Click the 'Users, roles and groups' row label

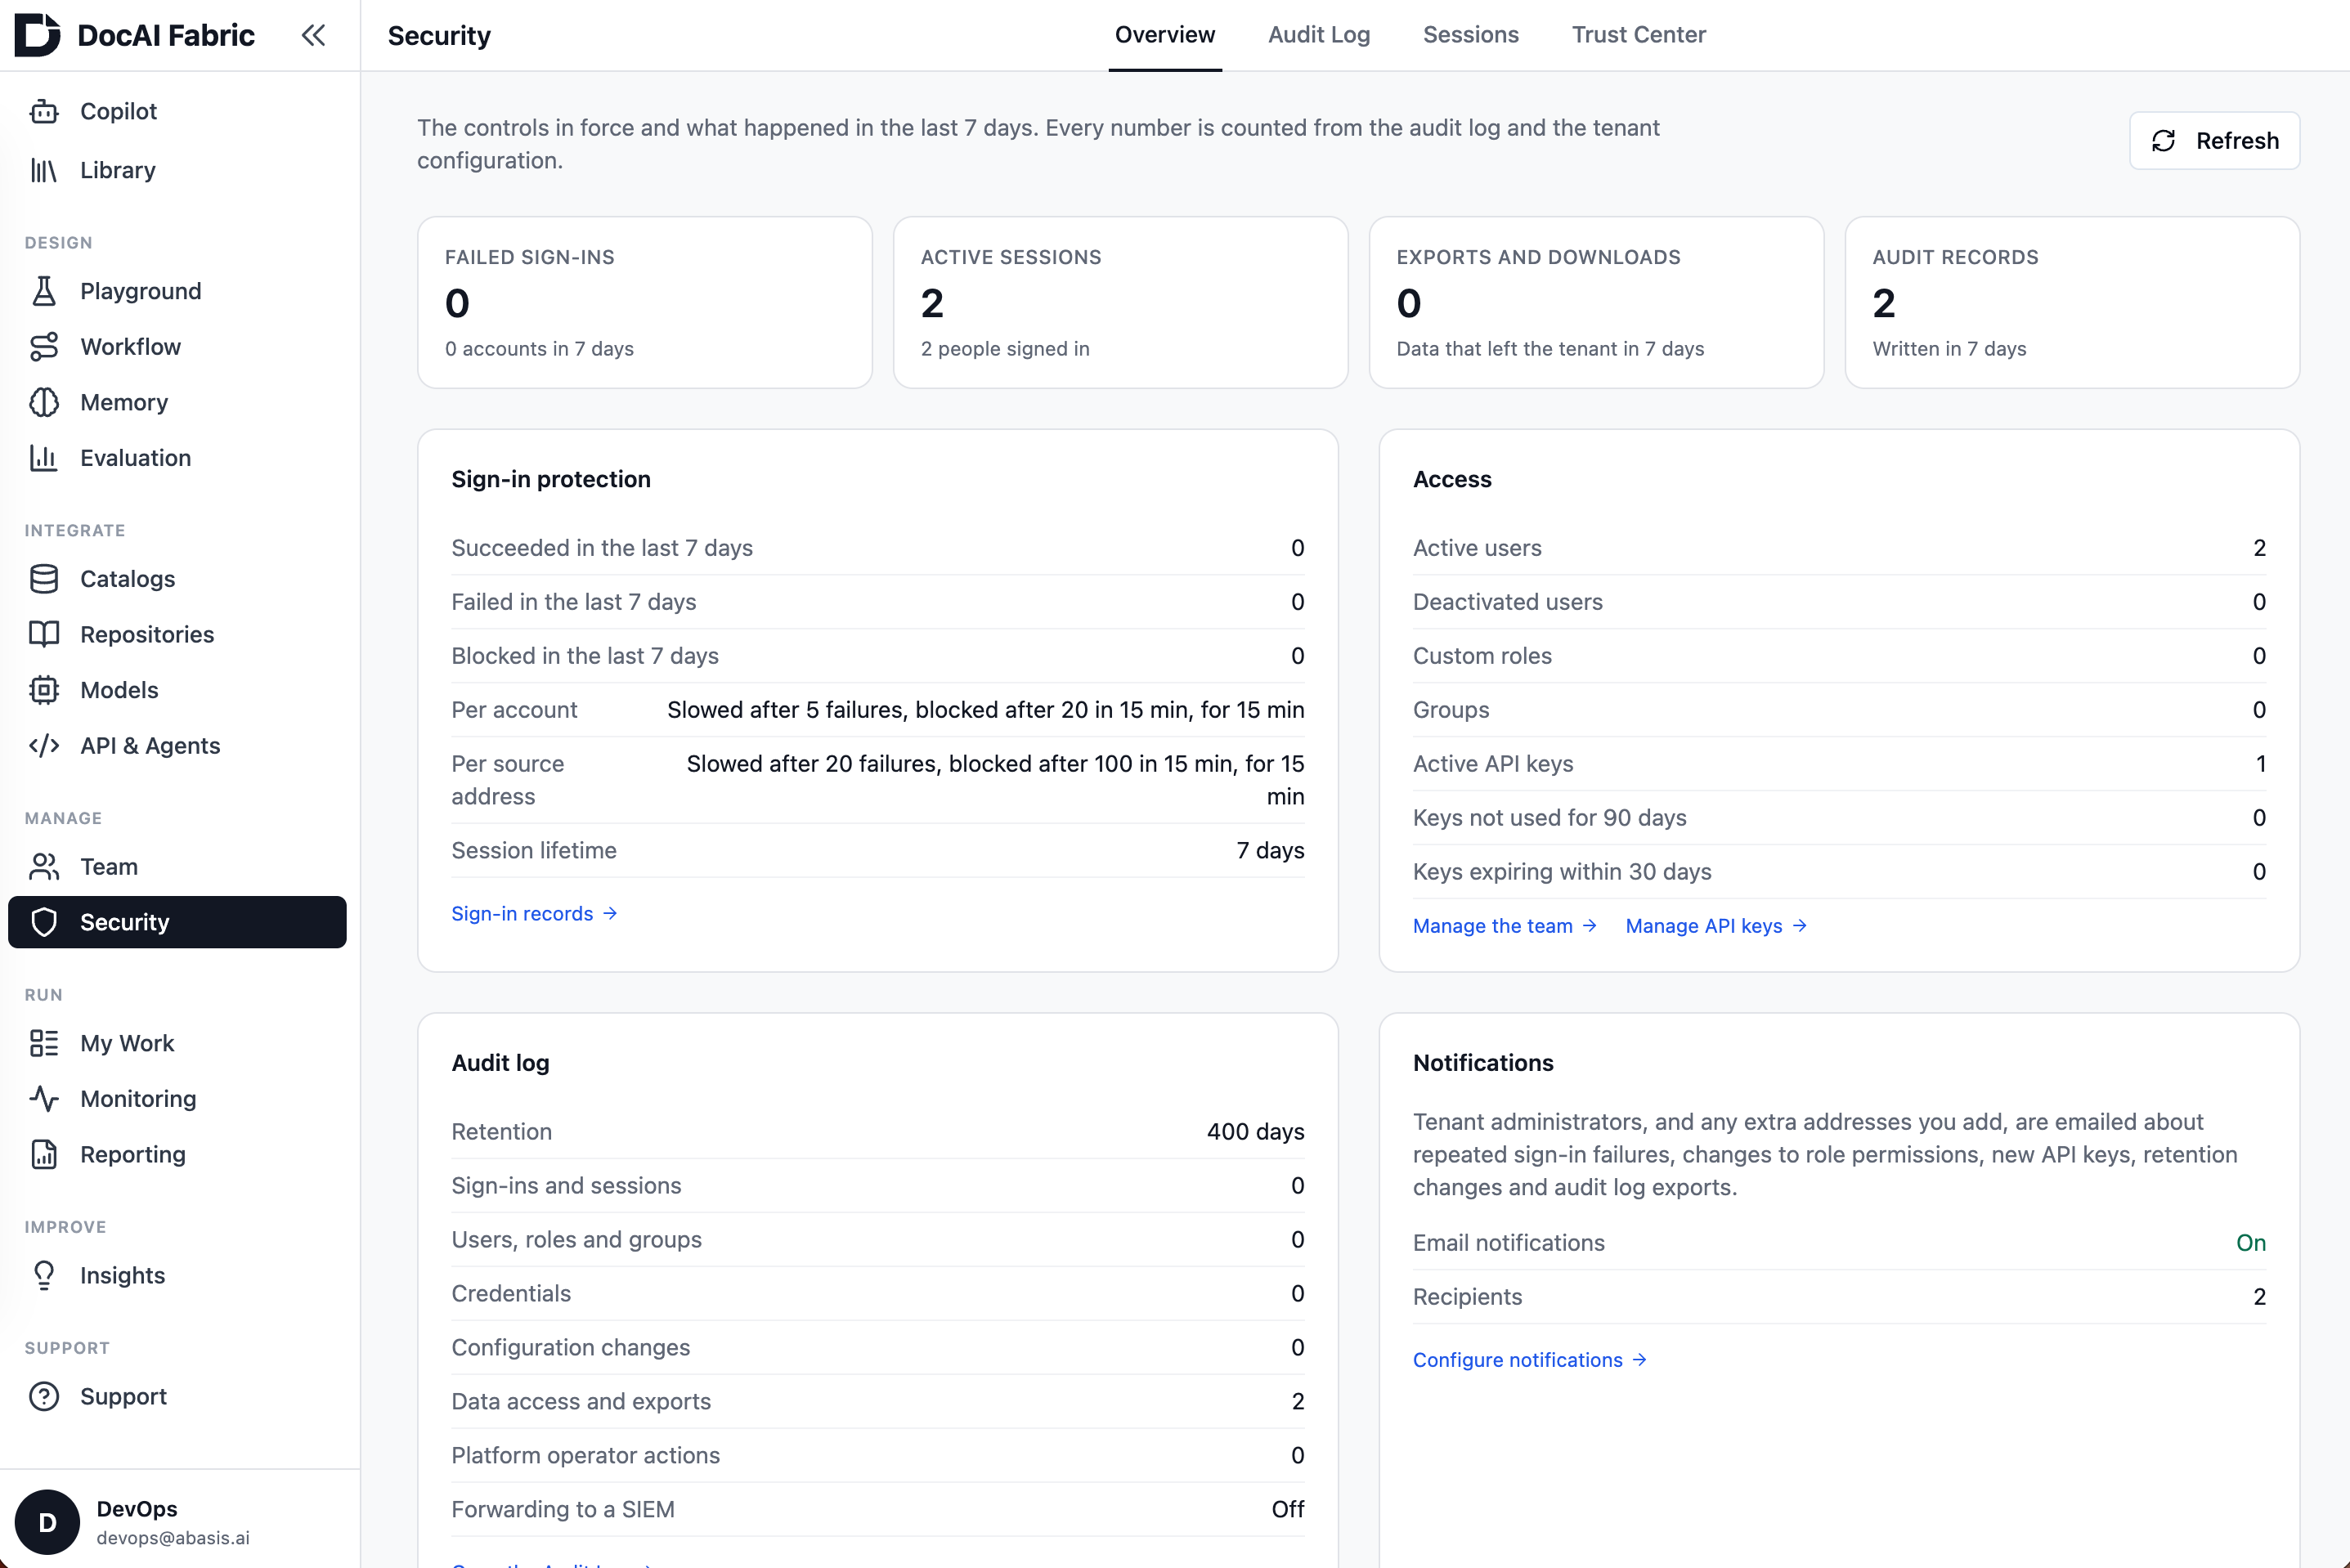click(576, 1239)
